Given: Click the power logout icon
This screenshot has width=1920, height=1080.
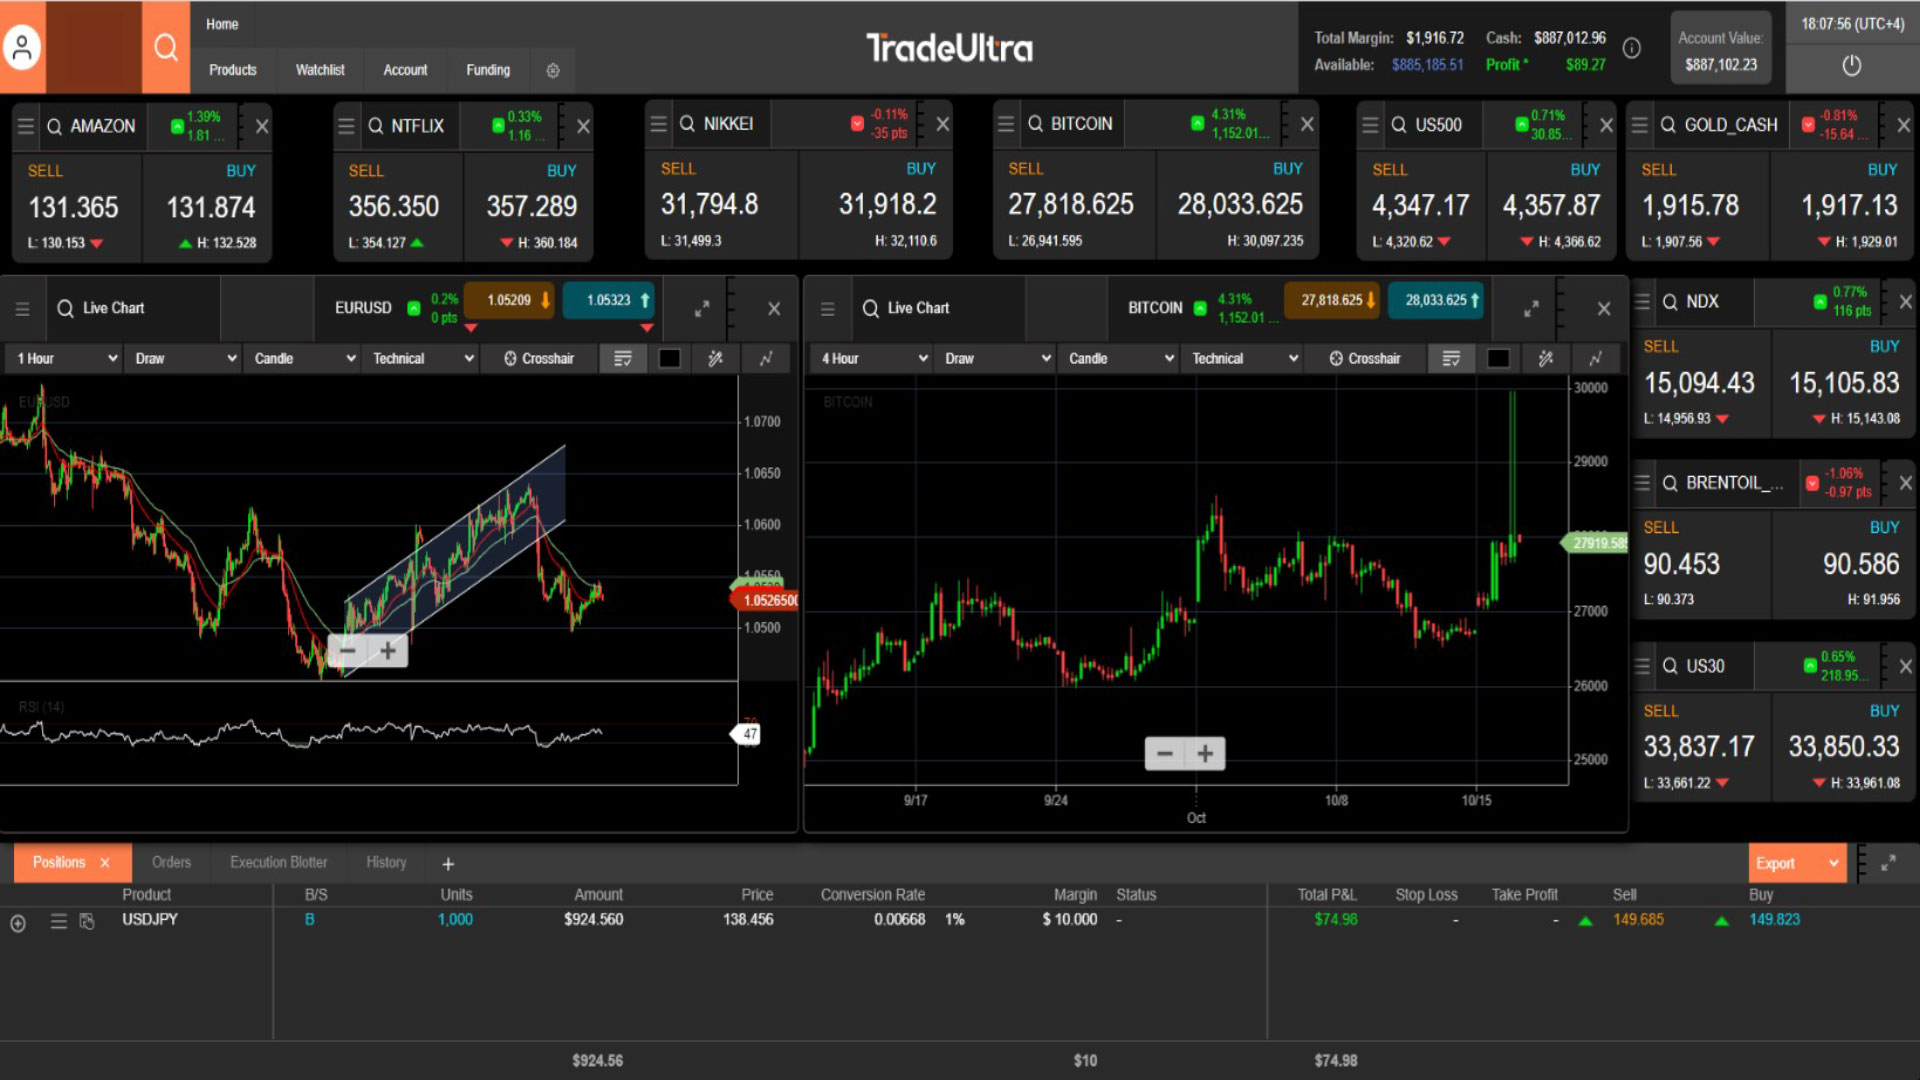Looking at the screenshot, I should [x=1852, y=66].
